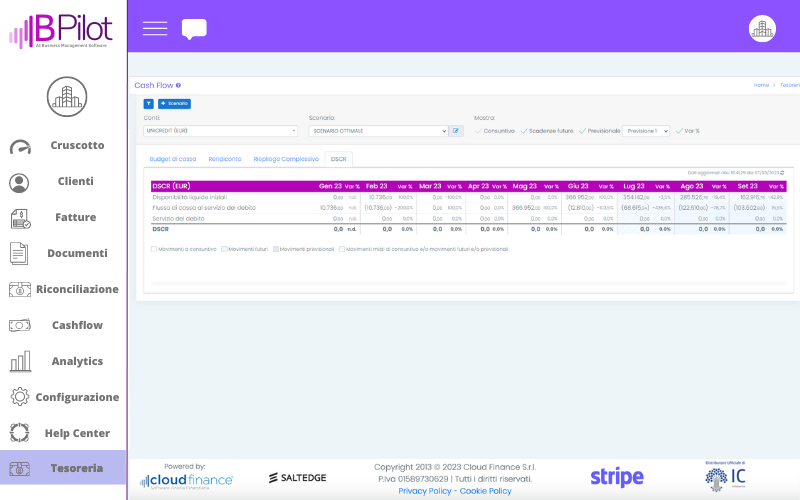
Task: Click the Home breadcrumb link
Action: pyautogui.click(x=761, y=85)
